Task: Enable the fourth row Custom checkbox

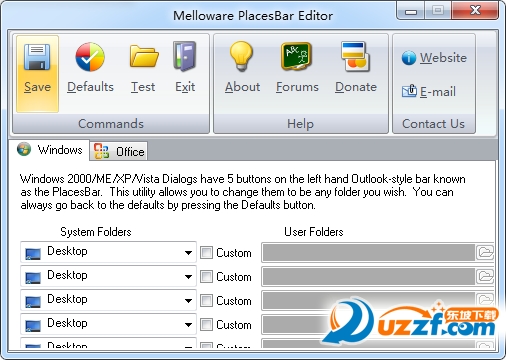Action: pyautogui.click(x=206, y=325)
